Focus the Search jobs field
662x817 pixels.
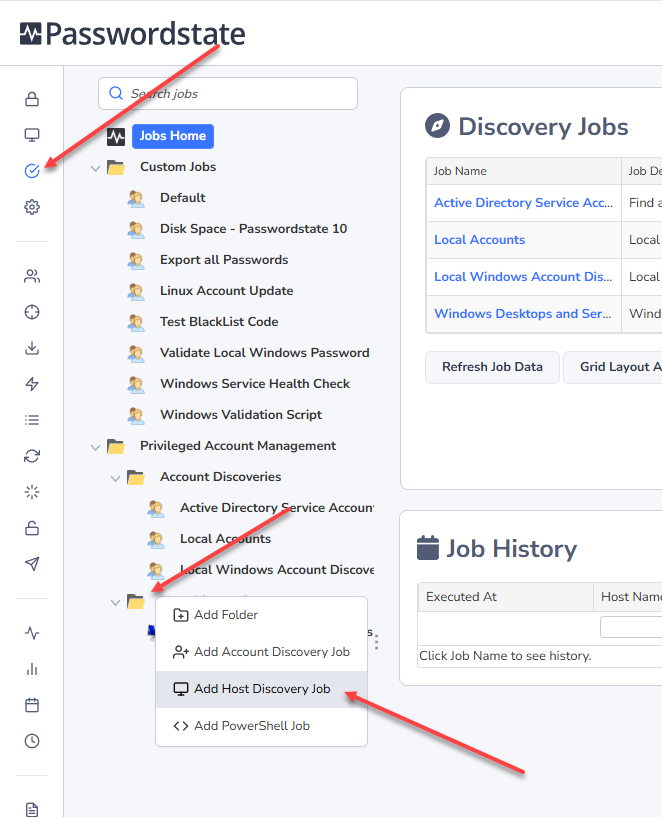point(228,93)
